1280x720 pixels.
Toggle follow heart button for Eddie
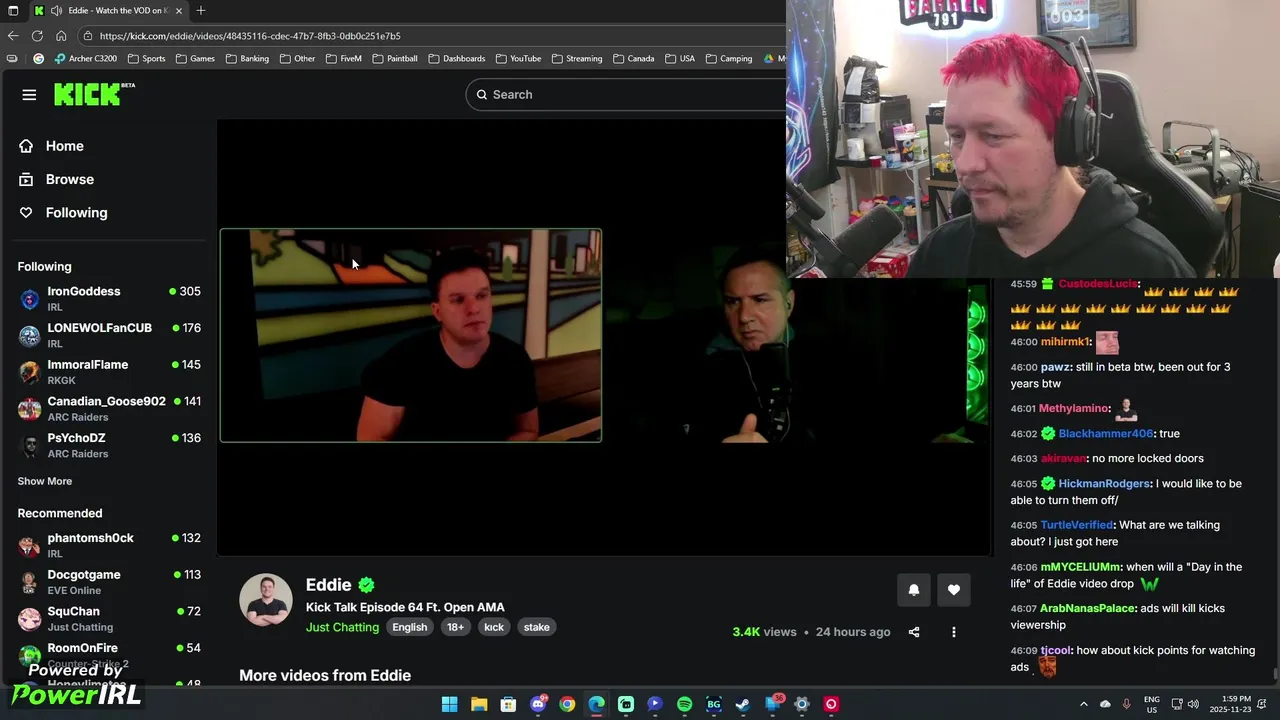click(954, 590)
